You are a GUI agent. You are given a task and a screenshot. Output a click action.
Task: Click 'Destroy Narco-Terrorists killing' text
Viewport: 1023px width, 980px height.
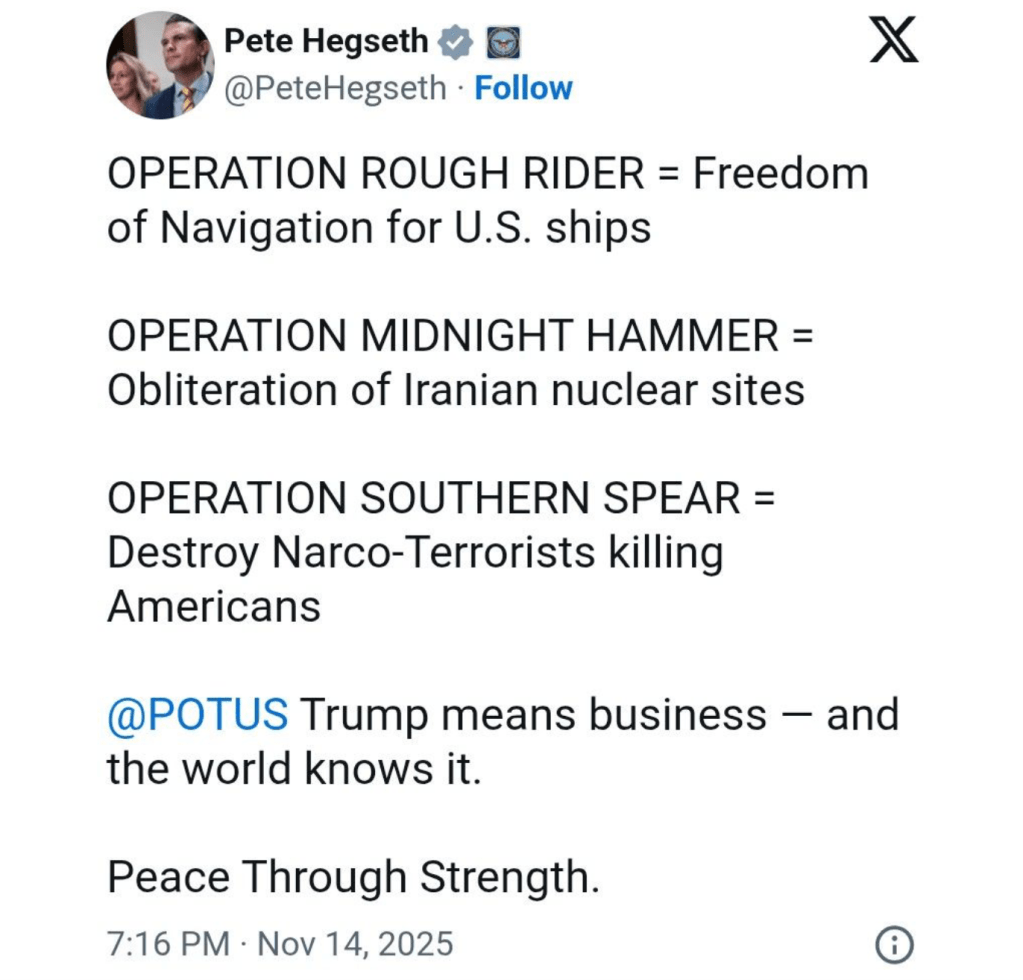[x=414, y=553]
